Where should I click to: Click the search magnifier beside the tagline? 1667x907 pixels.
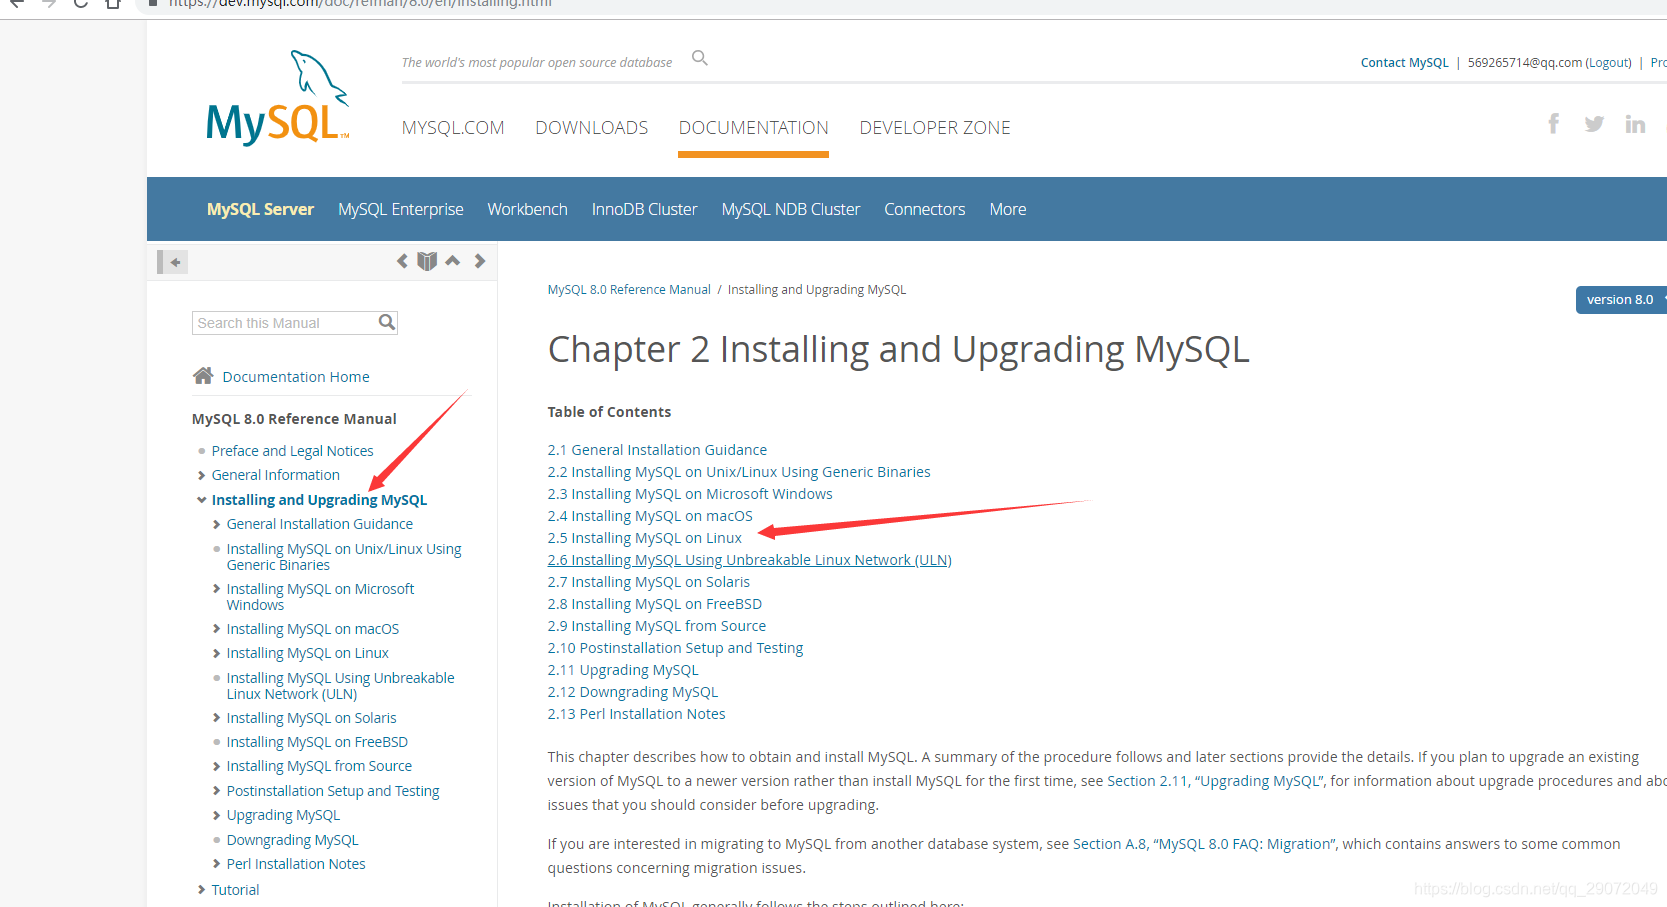699,58
